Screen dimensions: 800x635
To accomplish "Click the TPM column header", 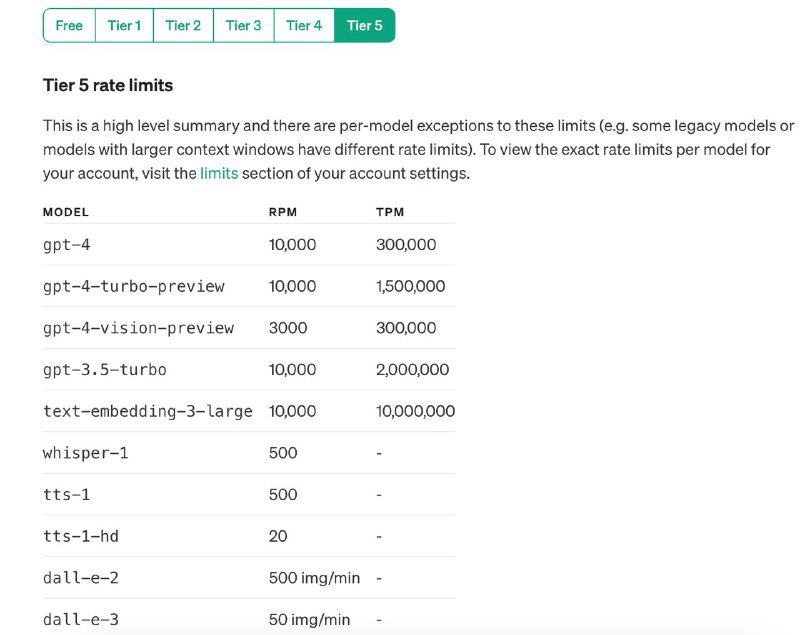I will tap(390, 212).
